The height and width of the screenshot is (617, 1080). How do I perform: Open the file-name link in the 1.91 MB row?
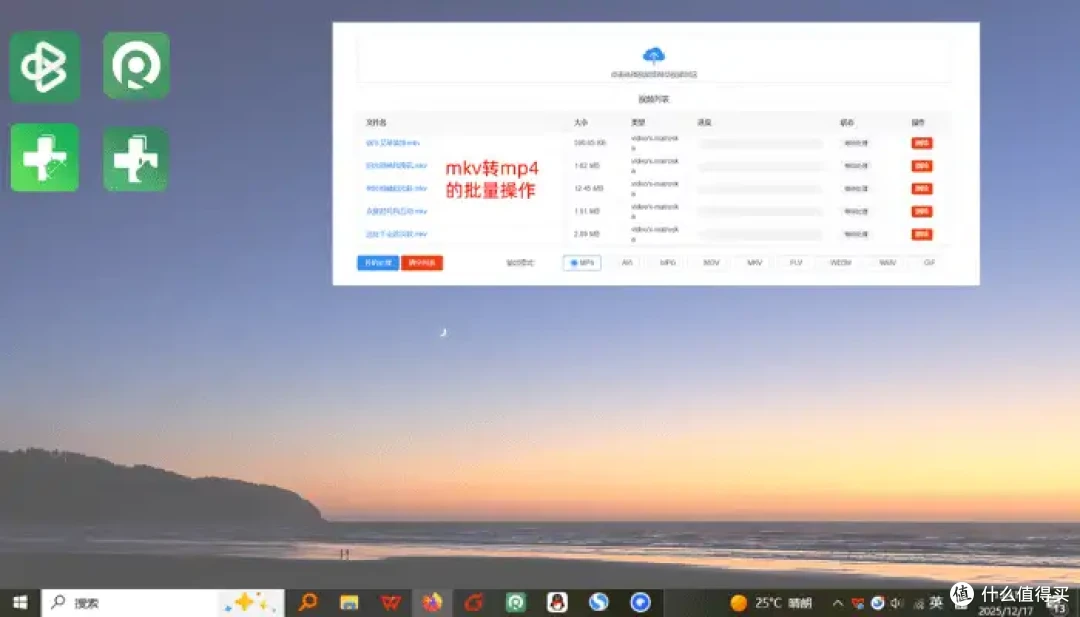(396, 211)
